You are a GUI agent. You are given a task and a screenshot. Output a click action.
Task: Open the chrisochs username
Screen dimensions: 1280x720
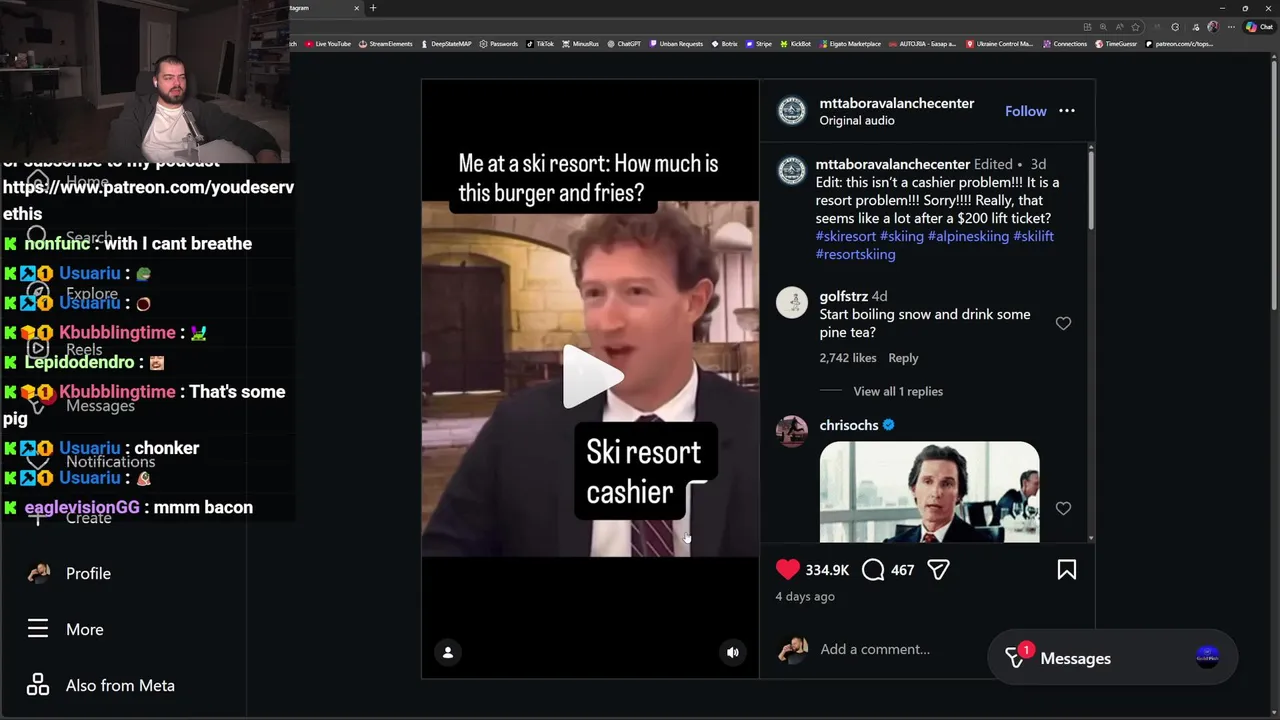tap(849, 425)
